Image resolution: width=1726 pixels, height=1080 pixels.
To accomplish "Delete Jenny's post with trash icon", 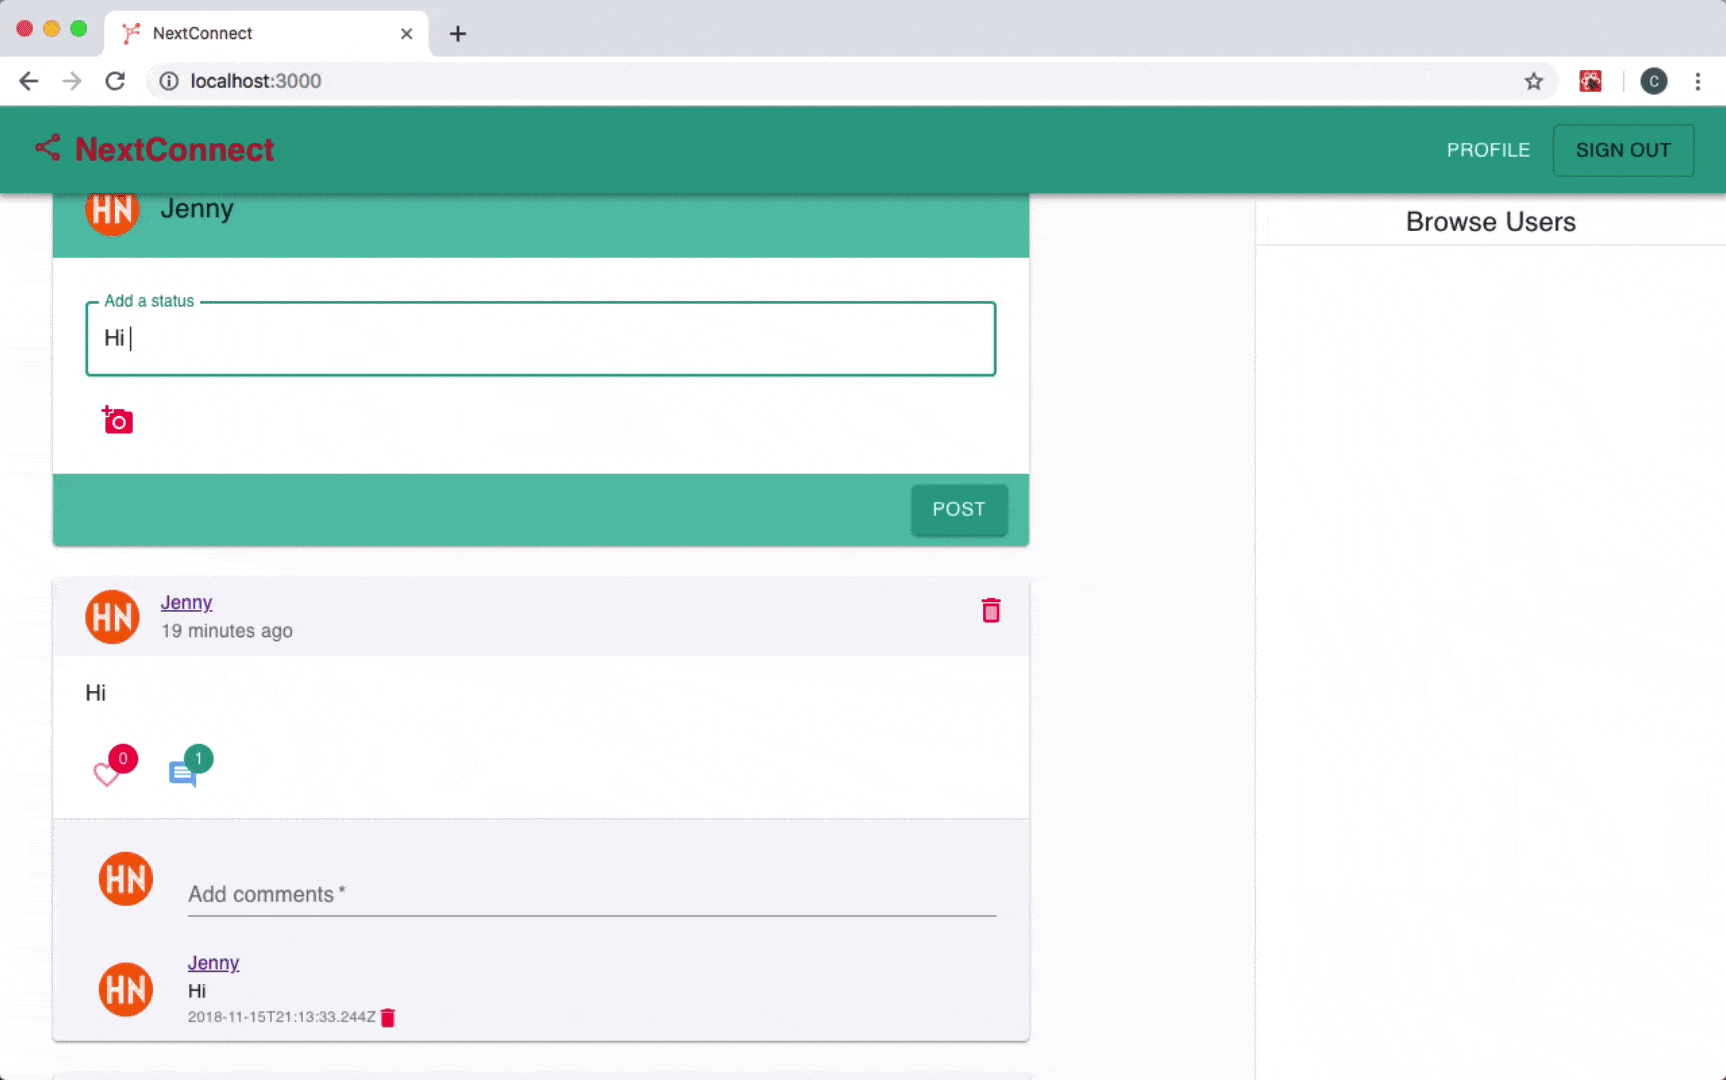I will click(990, 611).
